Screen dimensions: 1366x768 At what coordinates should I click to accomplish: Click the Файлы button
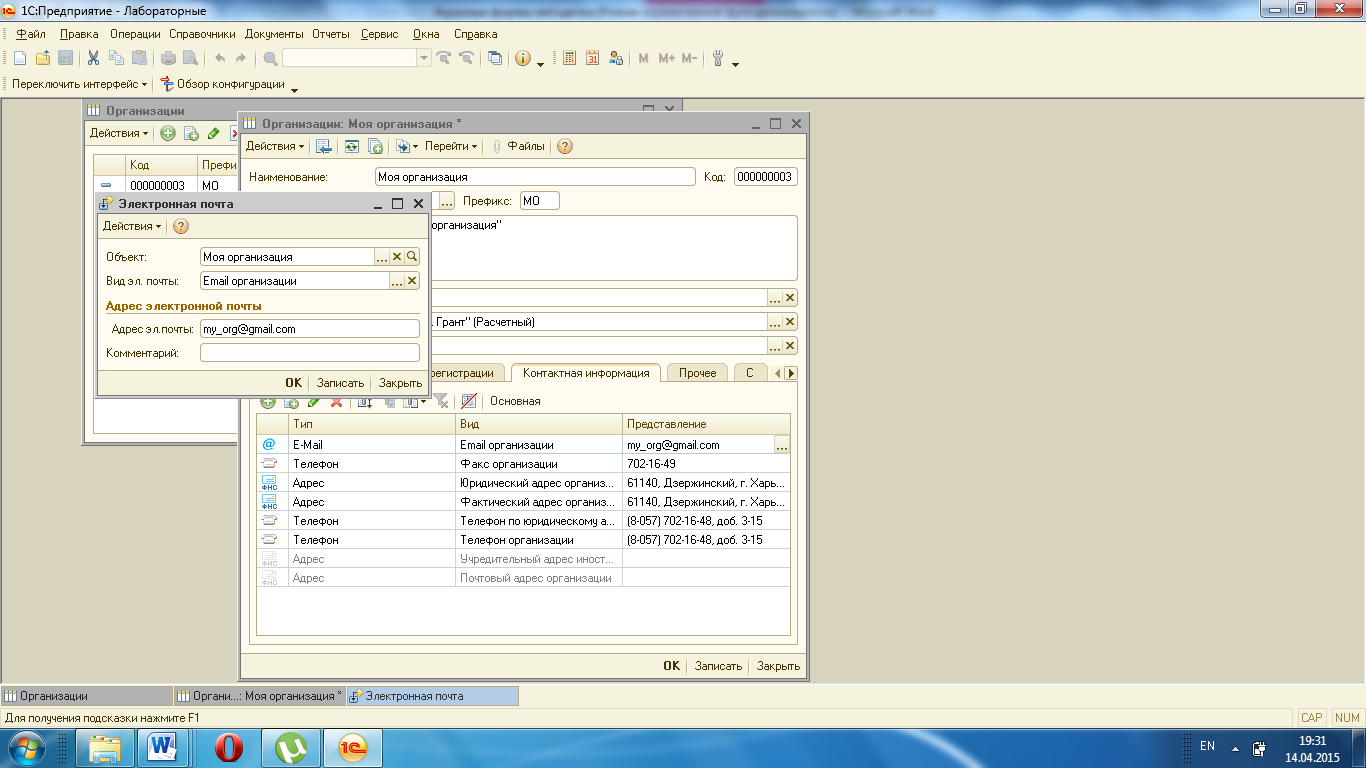click(x=518, y=146)
